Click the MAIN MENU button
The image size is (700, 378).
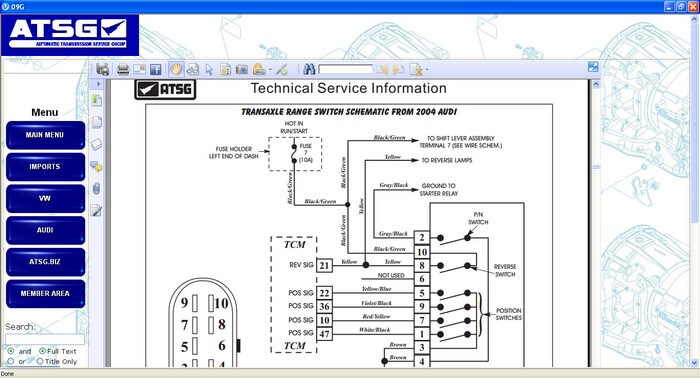click(45, 135)
